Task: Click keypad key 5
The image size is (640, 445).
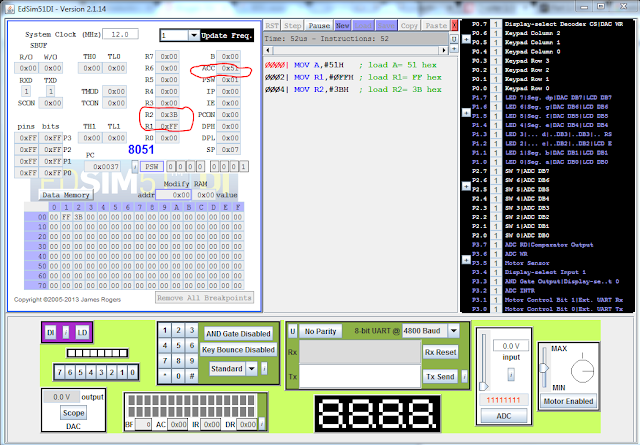Action: tap(178, 345)
